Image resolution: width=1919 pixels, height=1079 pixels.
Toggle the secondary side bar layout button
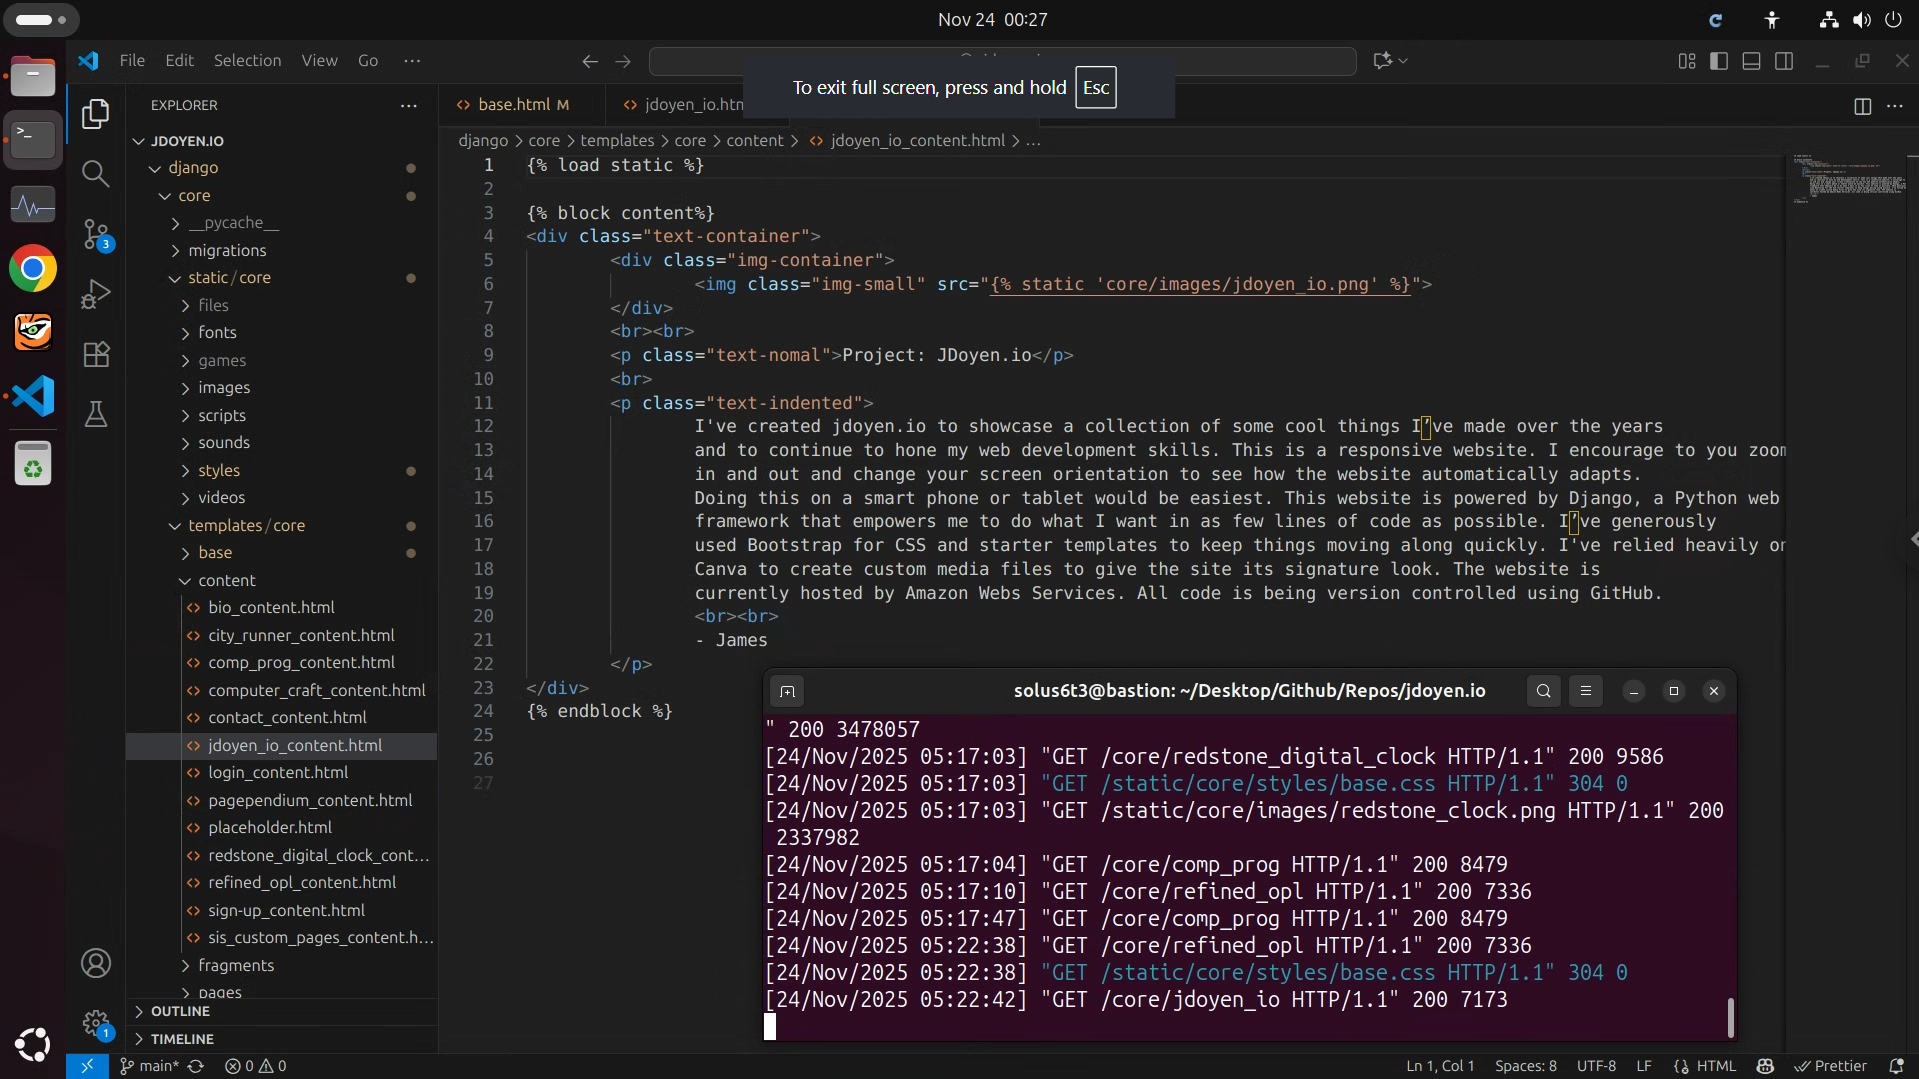click(1784, 61)
